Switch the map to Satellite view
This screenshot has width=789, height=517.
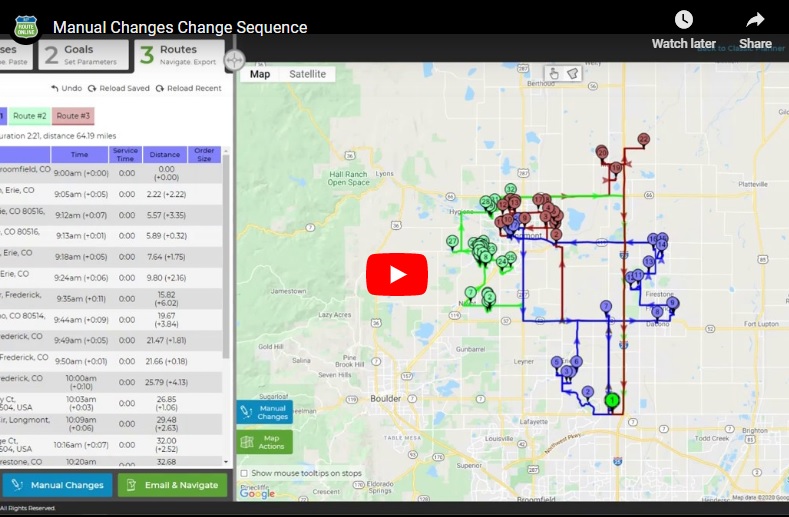coord(307,74)
